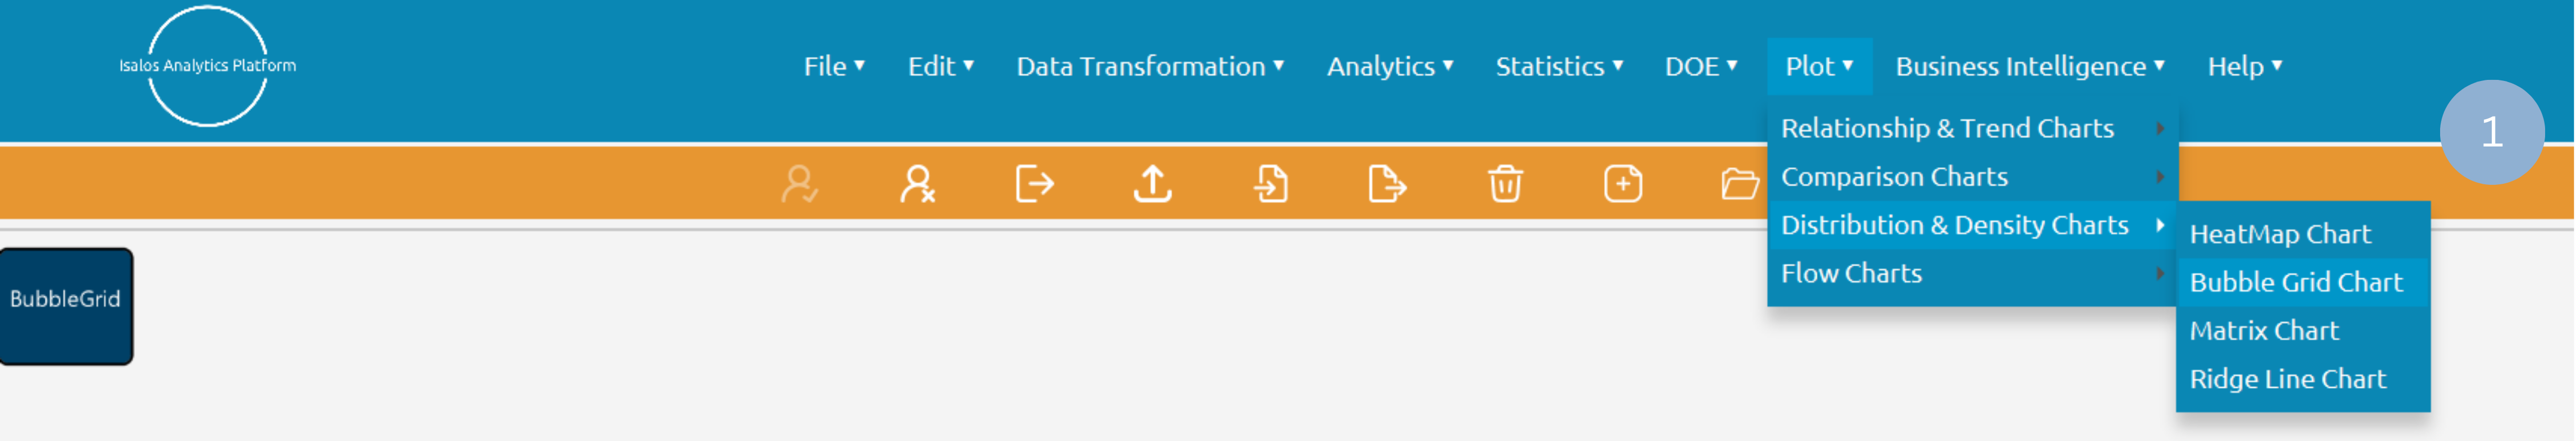Click the import file icon
The image size is (2576, 441).
1270,184
